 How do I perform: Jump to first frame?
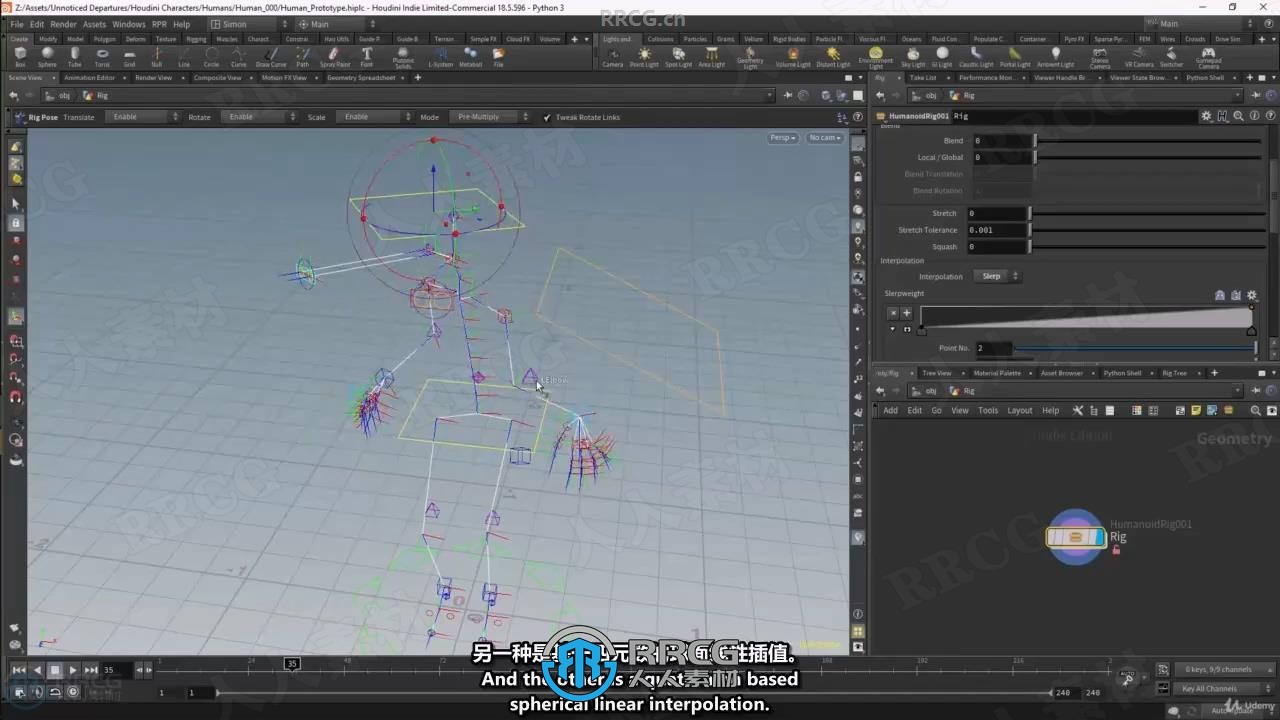(19, 670)
